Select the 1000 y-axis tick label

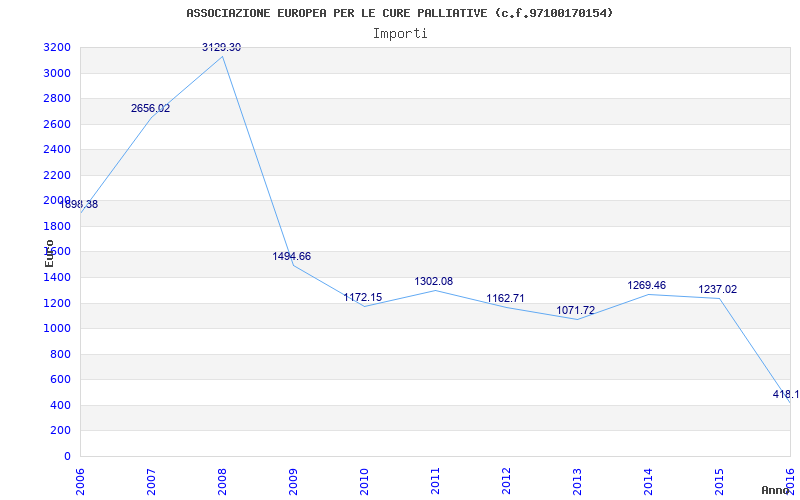(x=57, y=329)
